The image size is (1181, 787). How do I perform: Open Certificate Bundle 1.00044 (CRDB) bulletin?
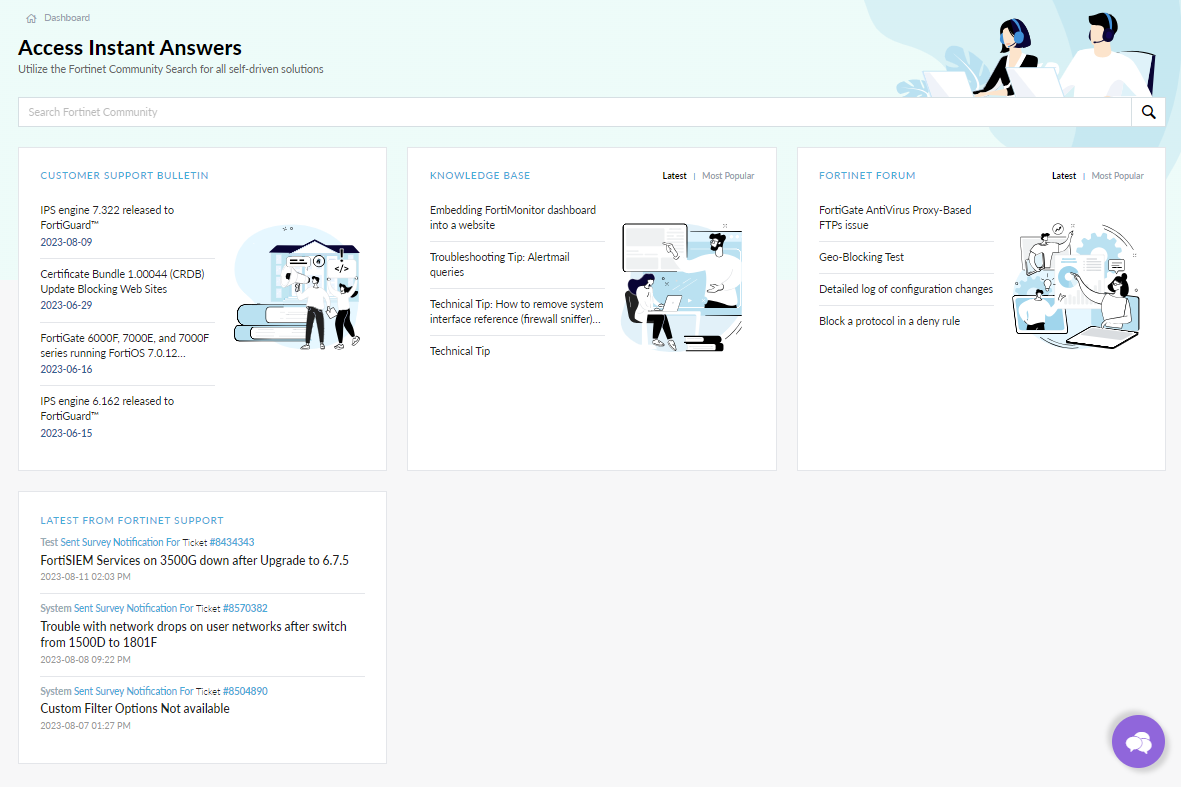coord(122,282)
